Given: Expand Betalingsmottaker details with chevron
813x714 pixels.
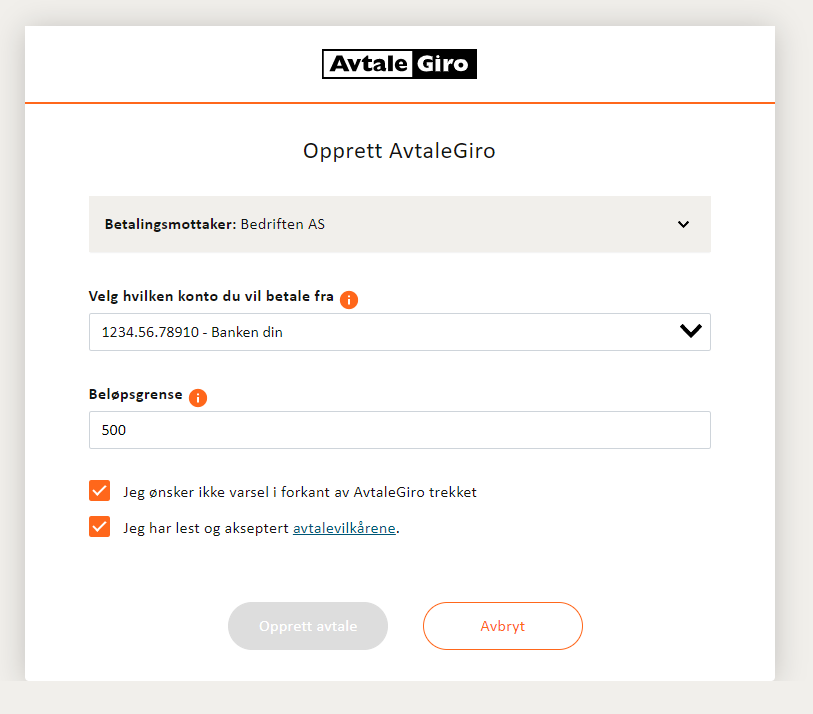Looking at the screenshot, I should point(683,224).
